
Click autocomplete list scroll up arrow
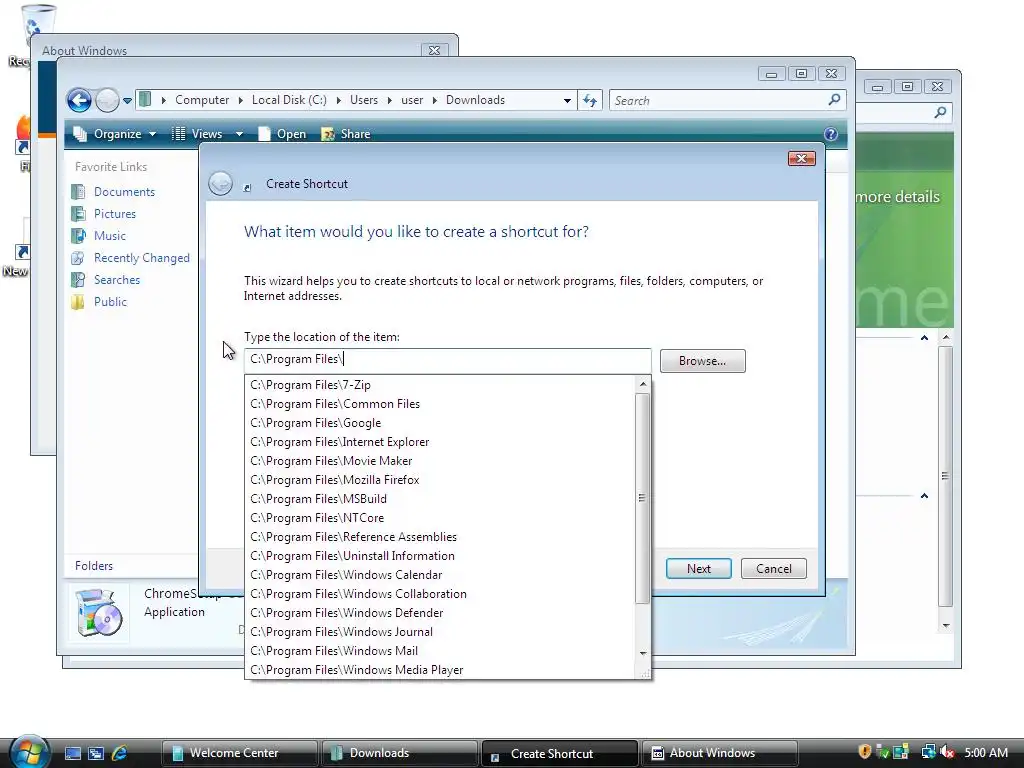[x=643, y=384]
